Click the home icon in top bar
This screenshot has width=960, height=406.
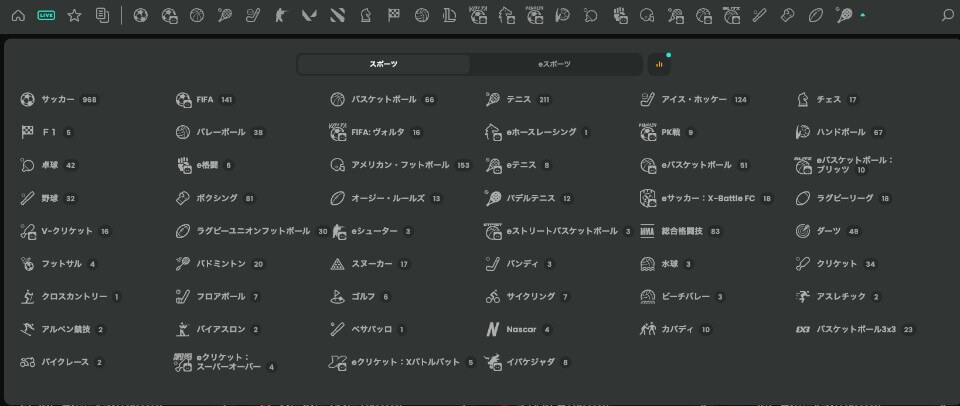pos(18,15)
